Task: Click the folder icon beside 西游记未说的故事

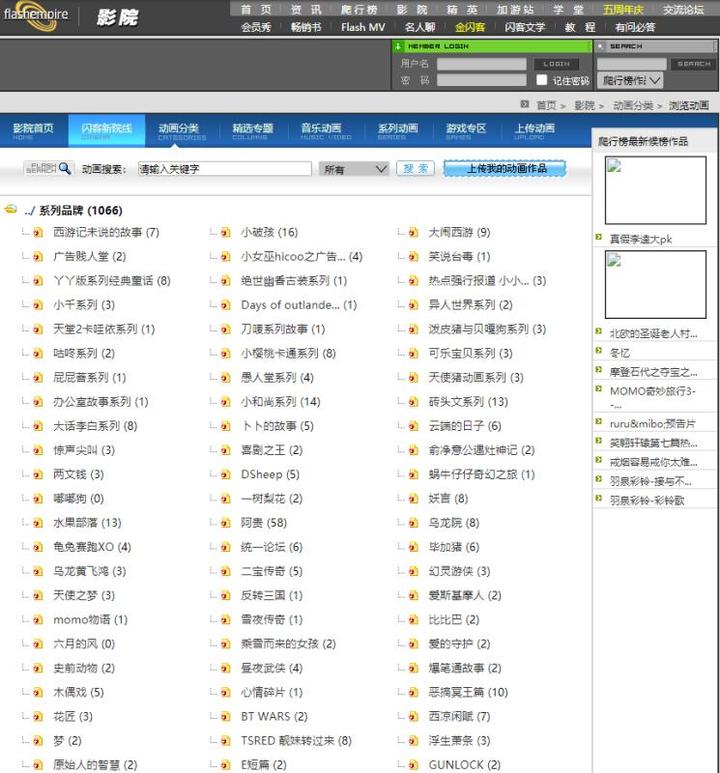Action: click(x=37, y=233)
